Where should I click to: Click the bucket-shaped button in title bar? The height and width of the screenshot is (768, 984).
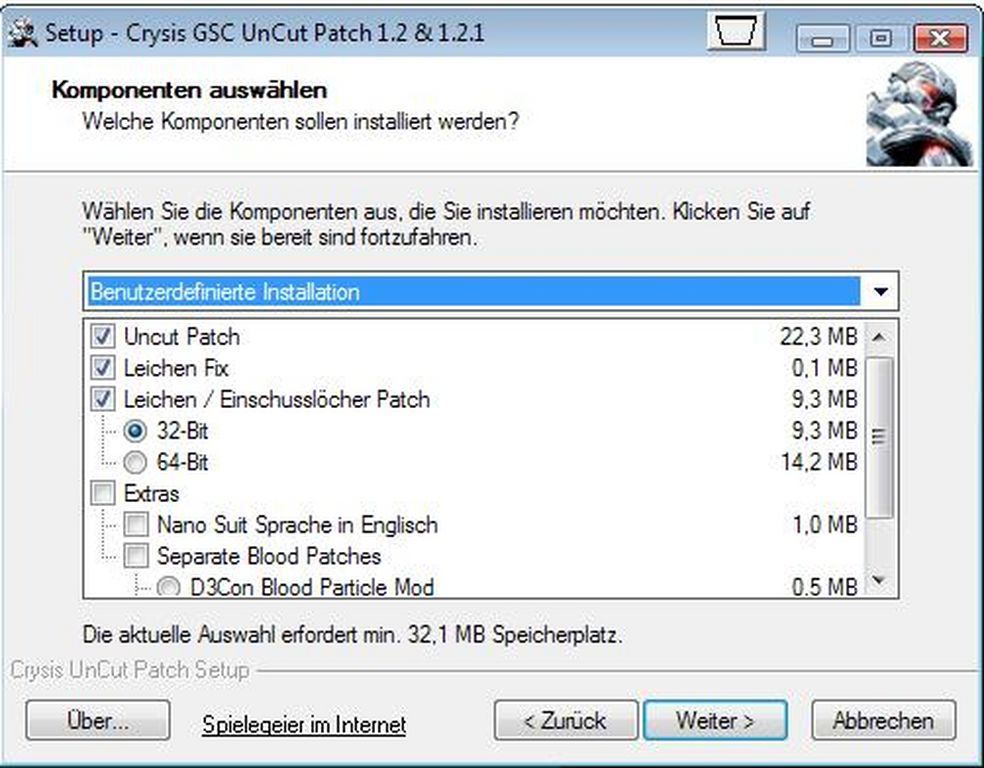(x=736, y=31)
